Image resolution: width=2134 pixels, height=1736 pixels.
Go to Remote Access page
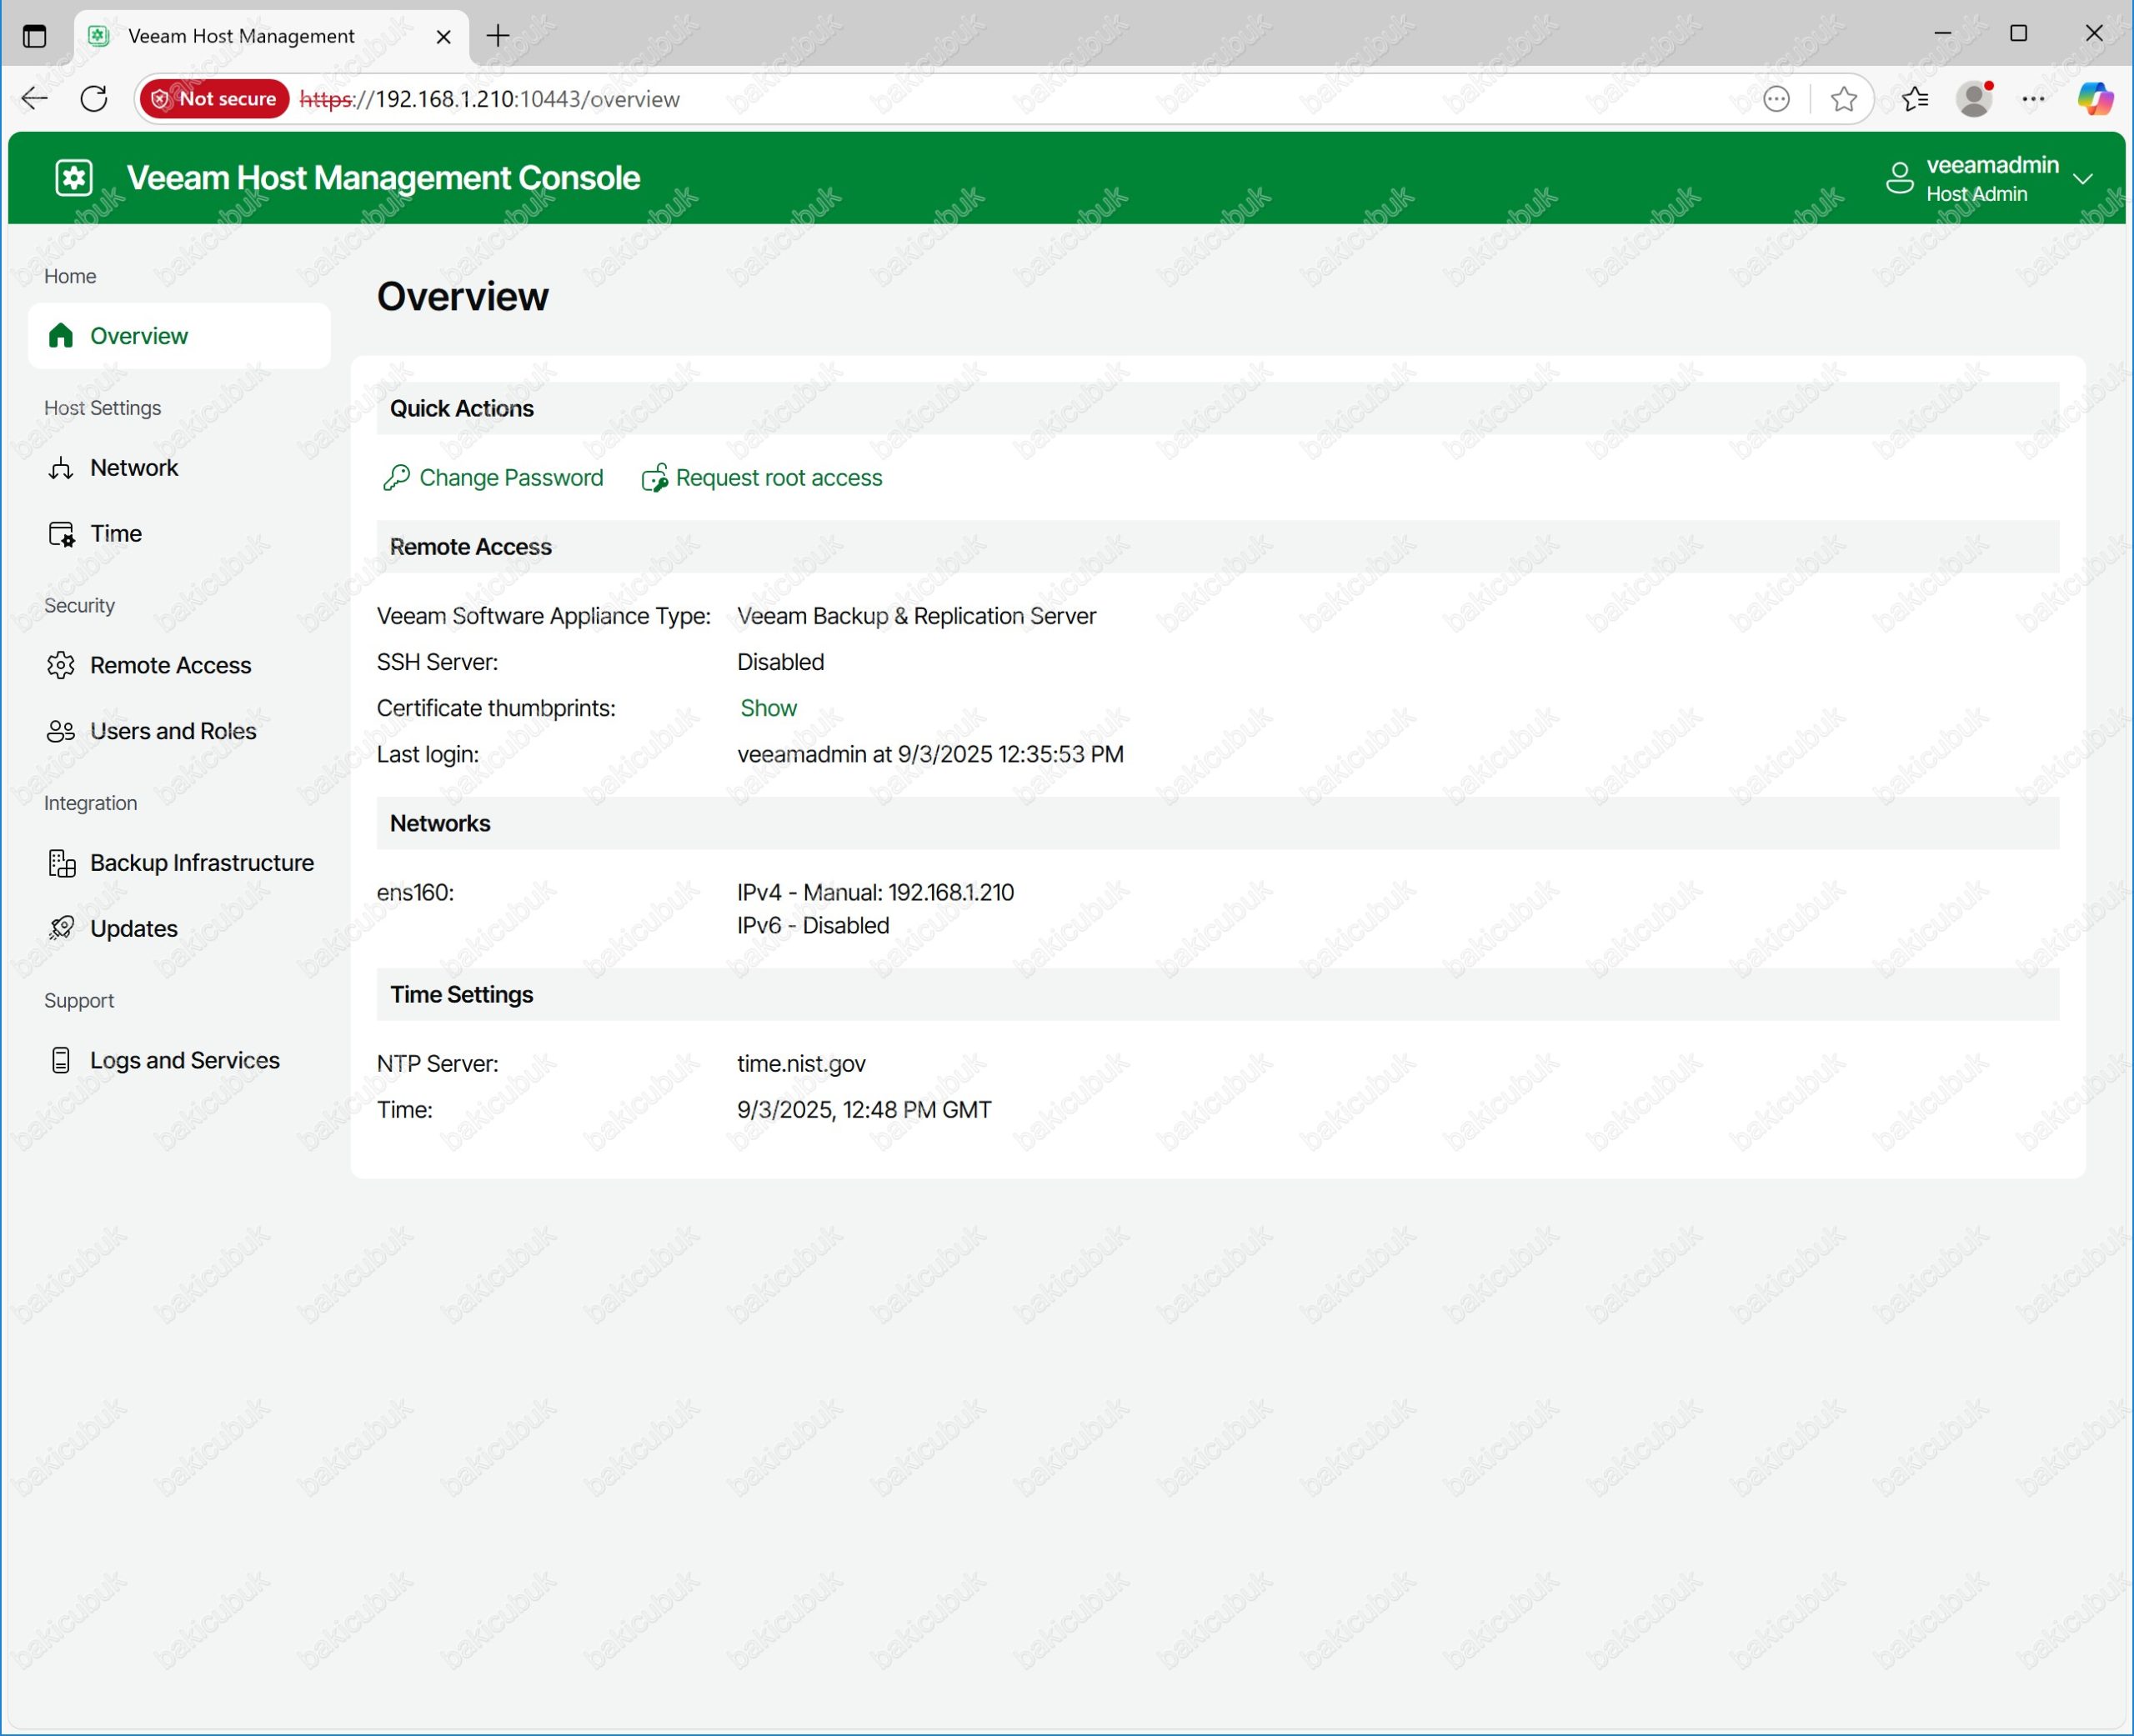(x=179, y=665)
